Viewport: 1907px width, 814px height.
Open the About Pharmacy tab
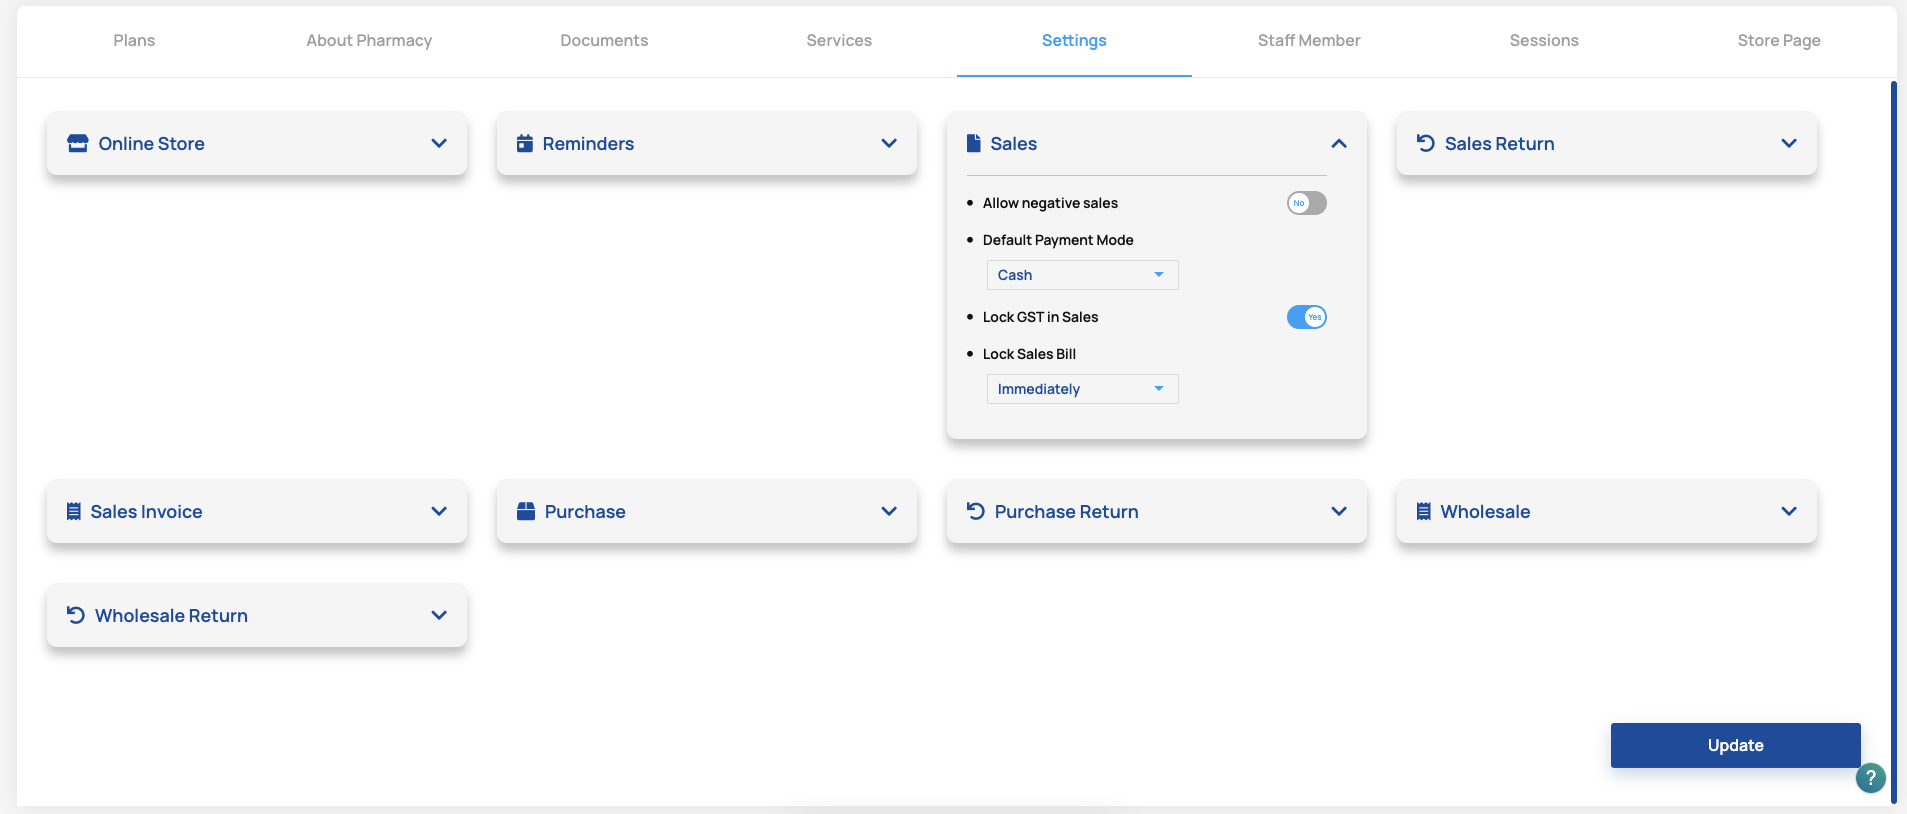pyautogui.click(x=369, y=41)
